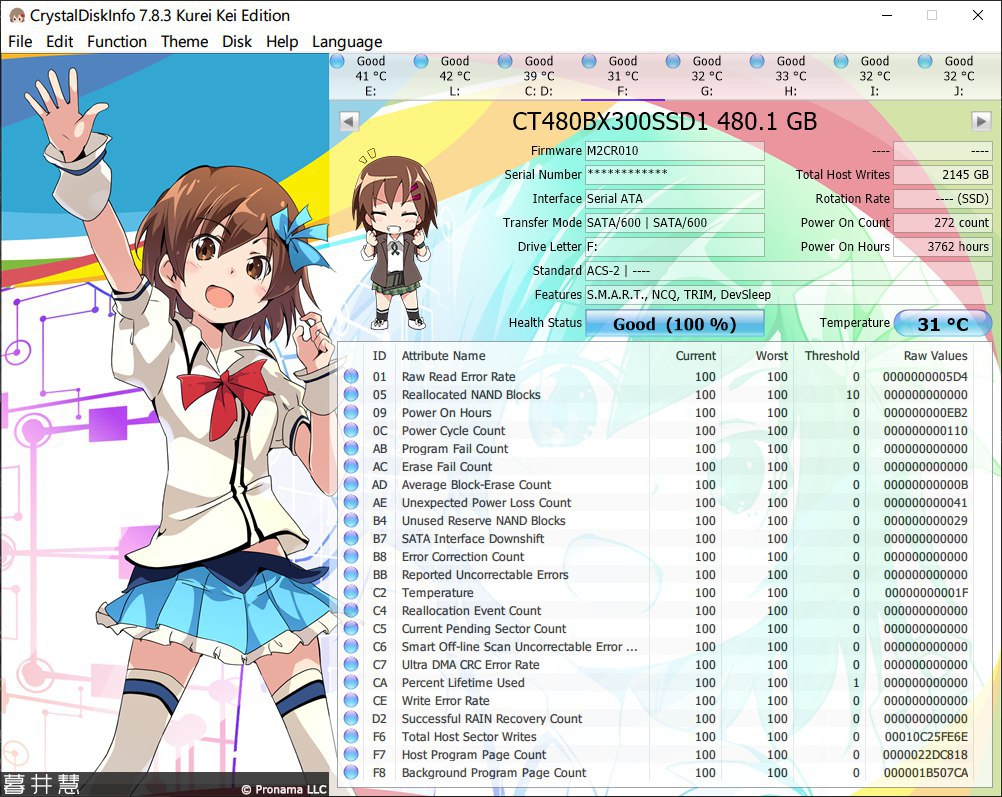
Task: Click the Temperature attribute status orb
Action: point(351,592)
